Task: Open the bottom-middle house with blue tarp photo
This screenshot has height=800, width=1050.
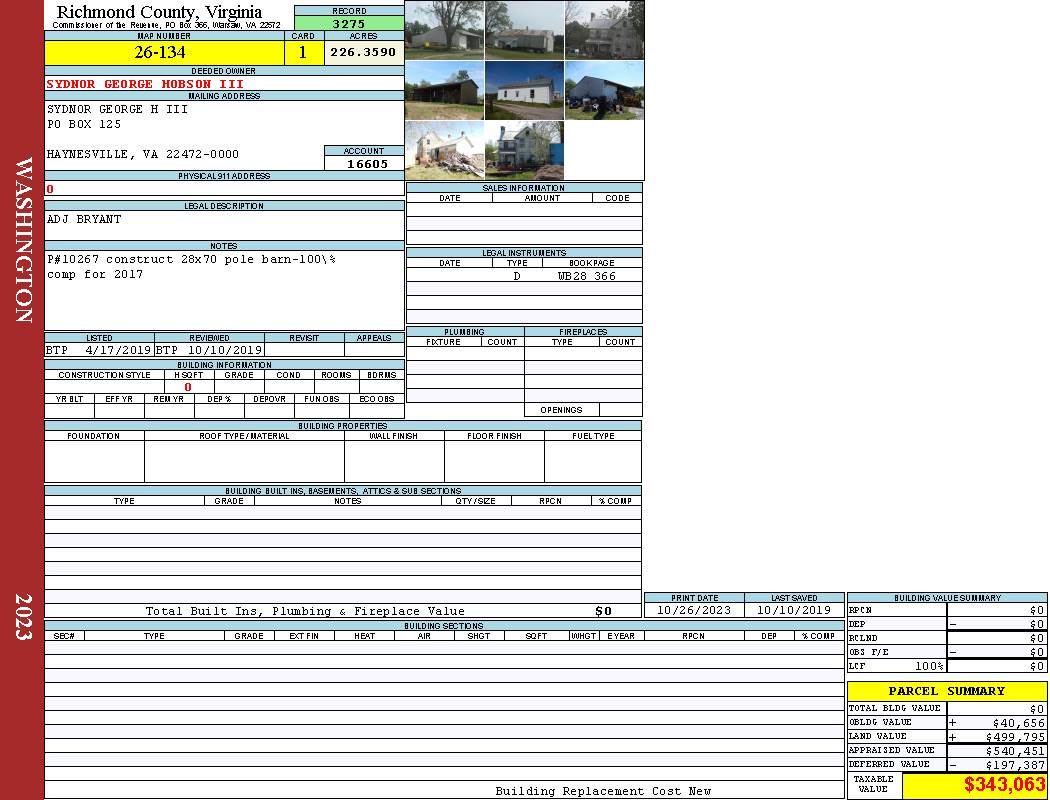Action: tap(524, 150)
